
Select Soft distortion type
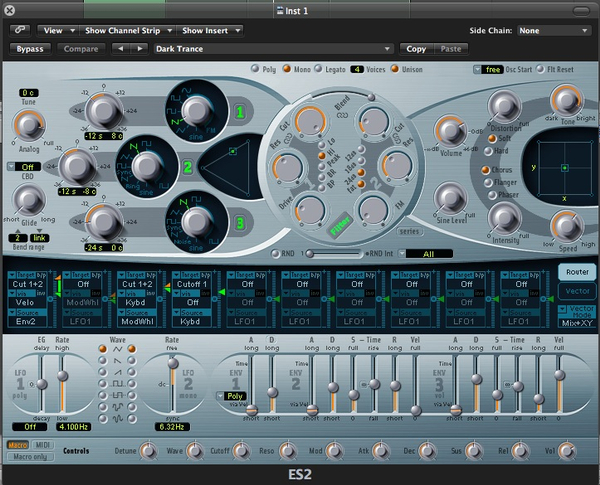coord(492,138)
